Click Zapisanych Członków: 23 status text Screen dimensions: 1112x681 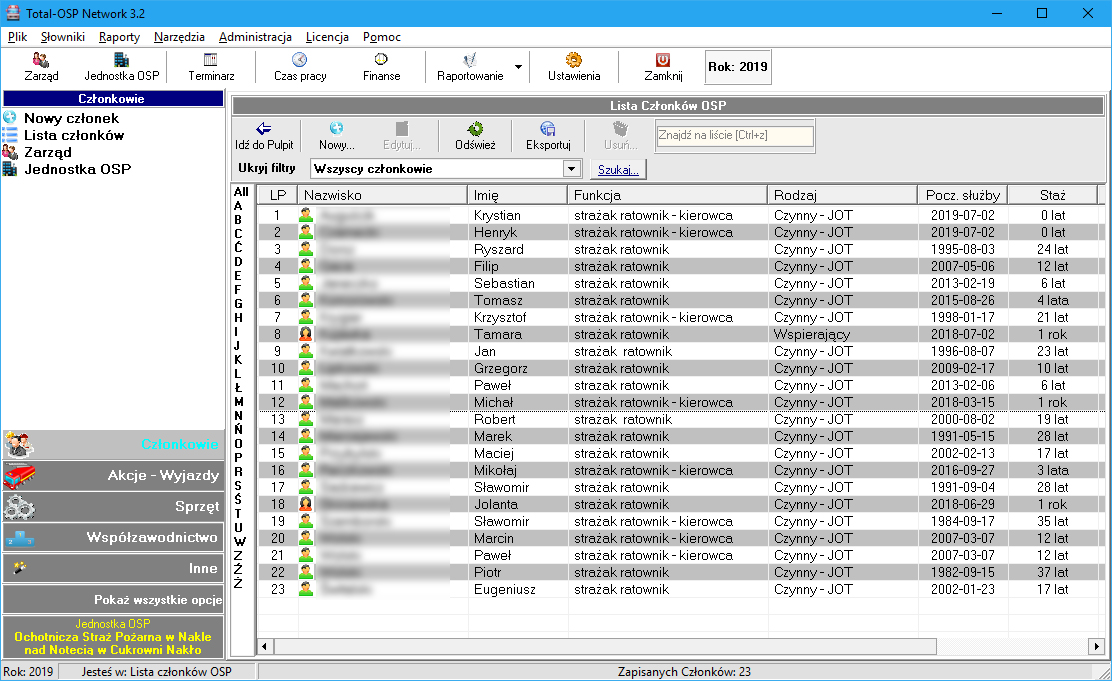click(x=684, y=672)
